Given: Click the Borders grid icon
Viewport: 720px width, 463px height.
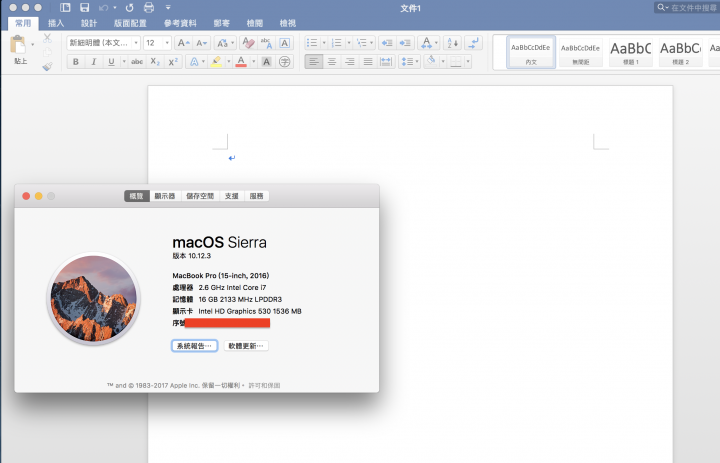Looking at the screenshot, I should (x=456, y=62).
